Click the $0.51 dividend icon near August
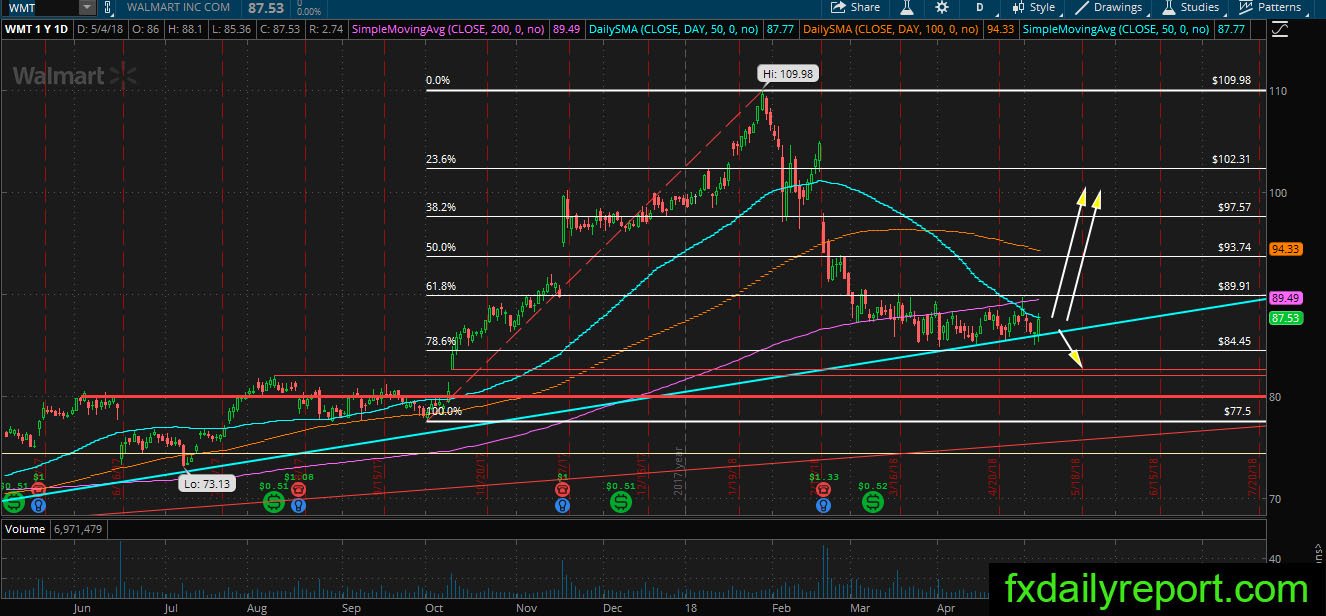Screen dimensions: 1326x616 [274, 502]
